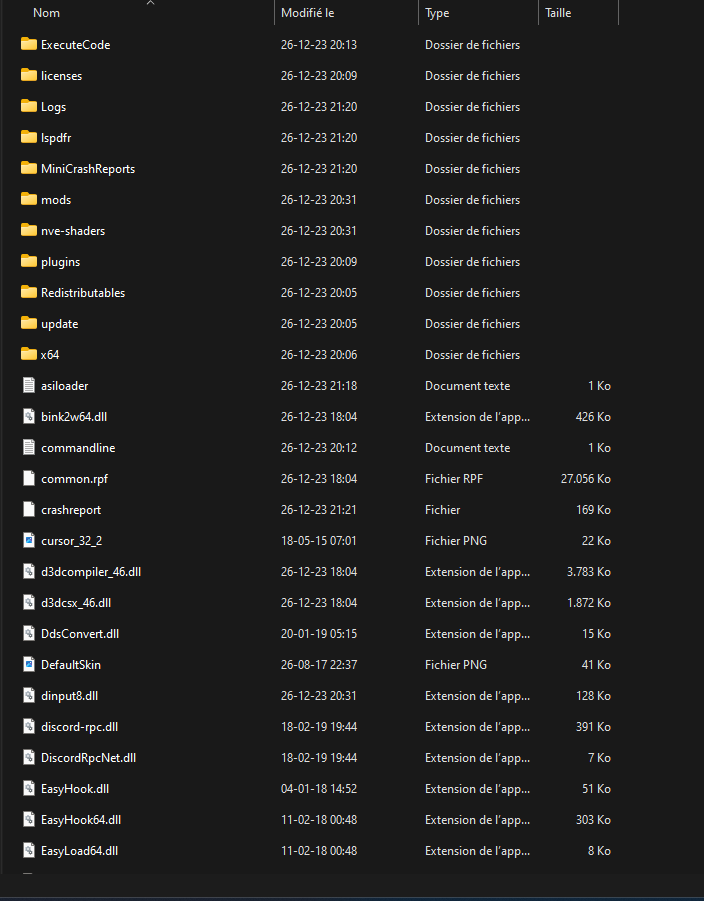Click the EasyHook.dll file icon
This screenshot has width=704, height=901.
(x=29, y=789)
